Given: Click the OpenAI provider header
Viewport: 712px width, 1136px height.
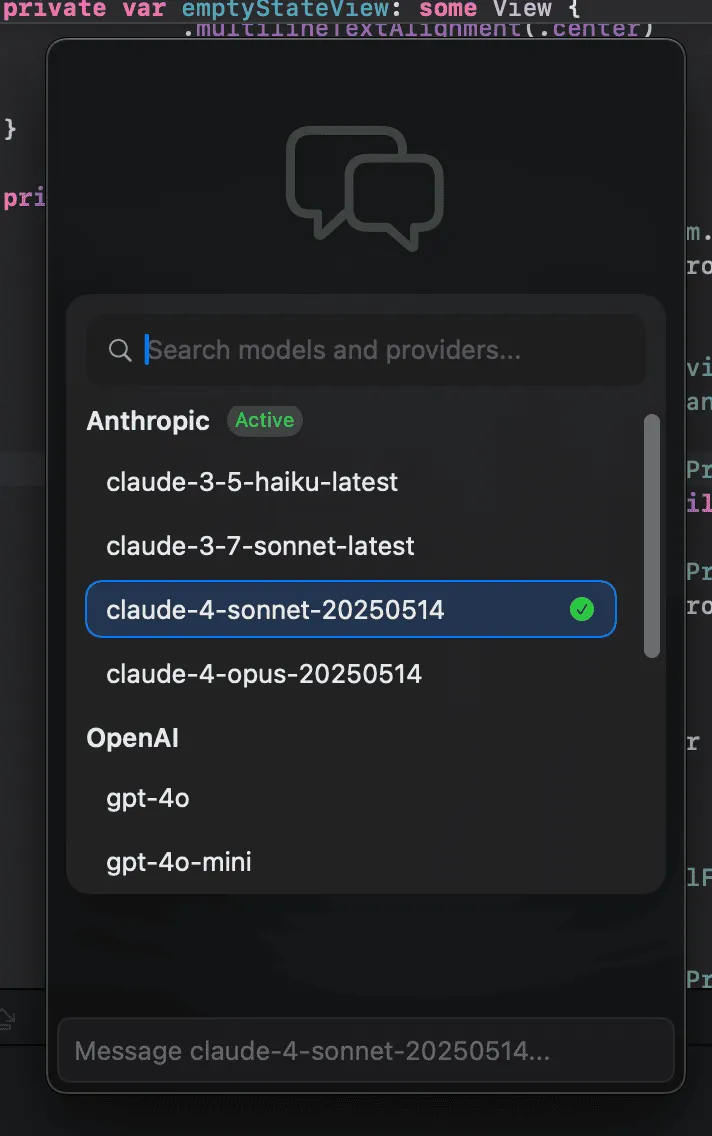Looking at the screenshot, I should 133,738.
